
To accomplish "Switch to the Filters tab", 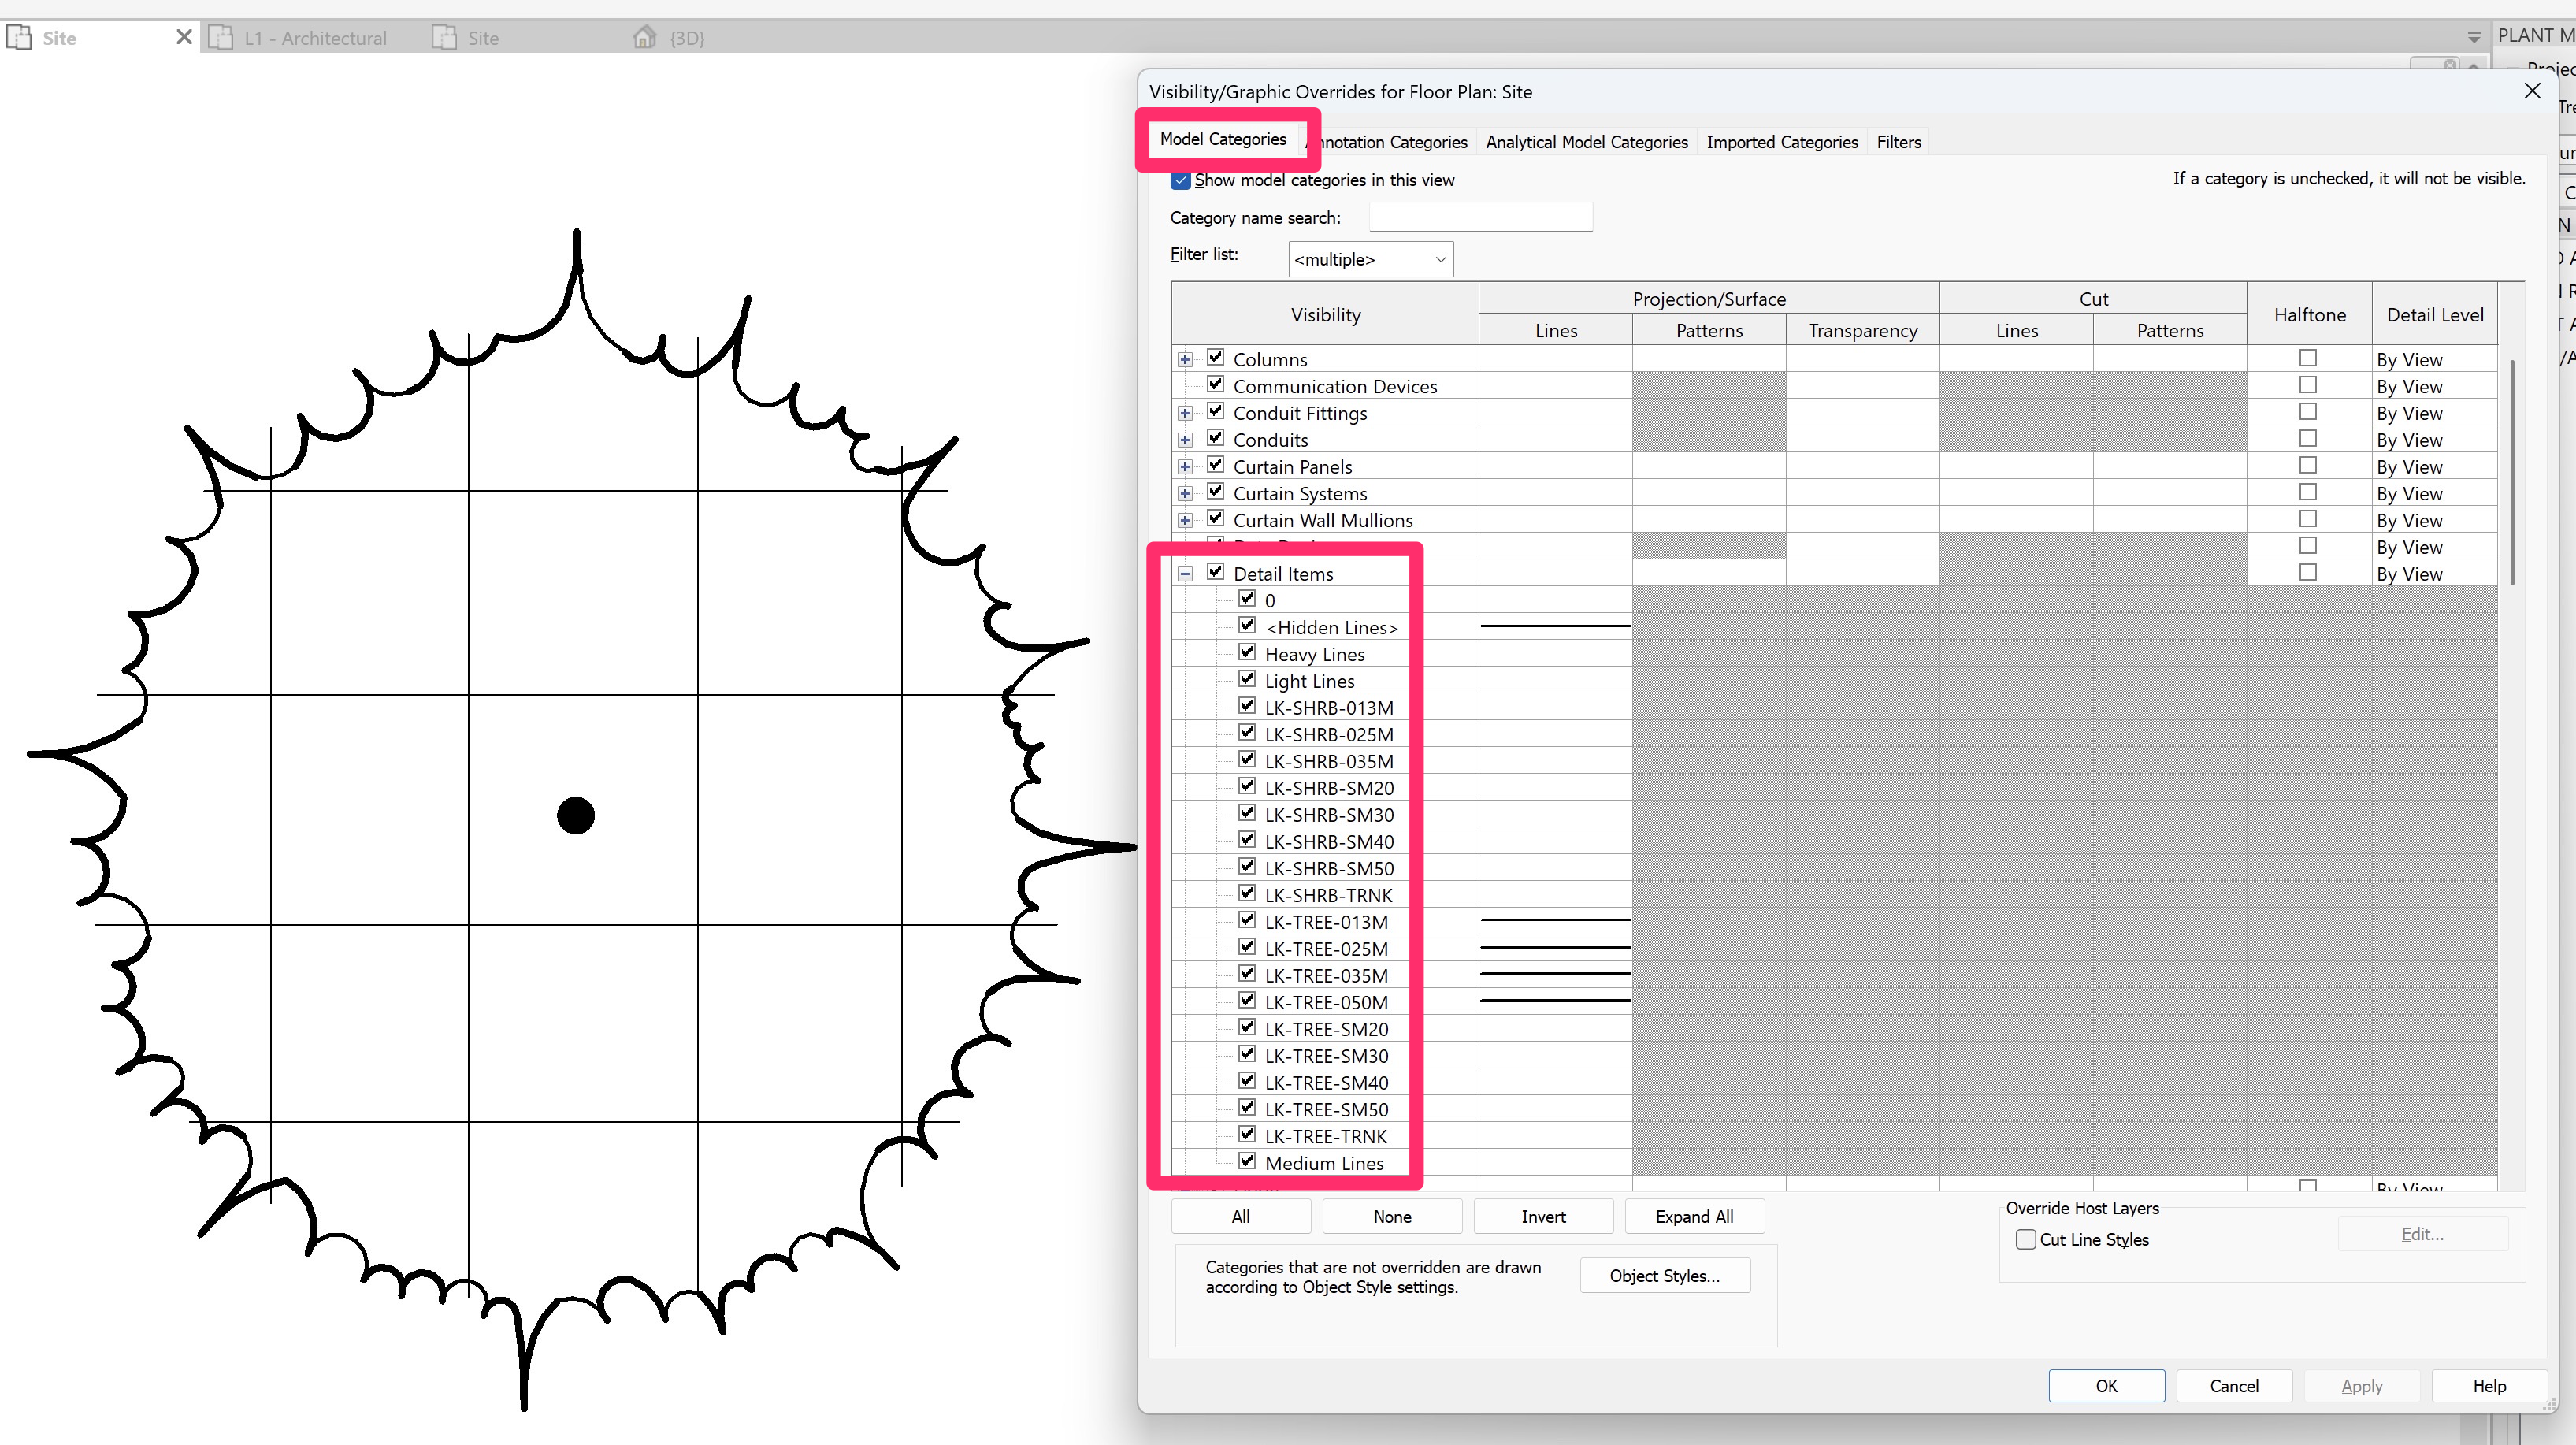I will (x=1898, y=142).
